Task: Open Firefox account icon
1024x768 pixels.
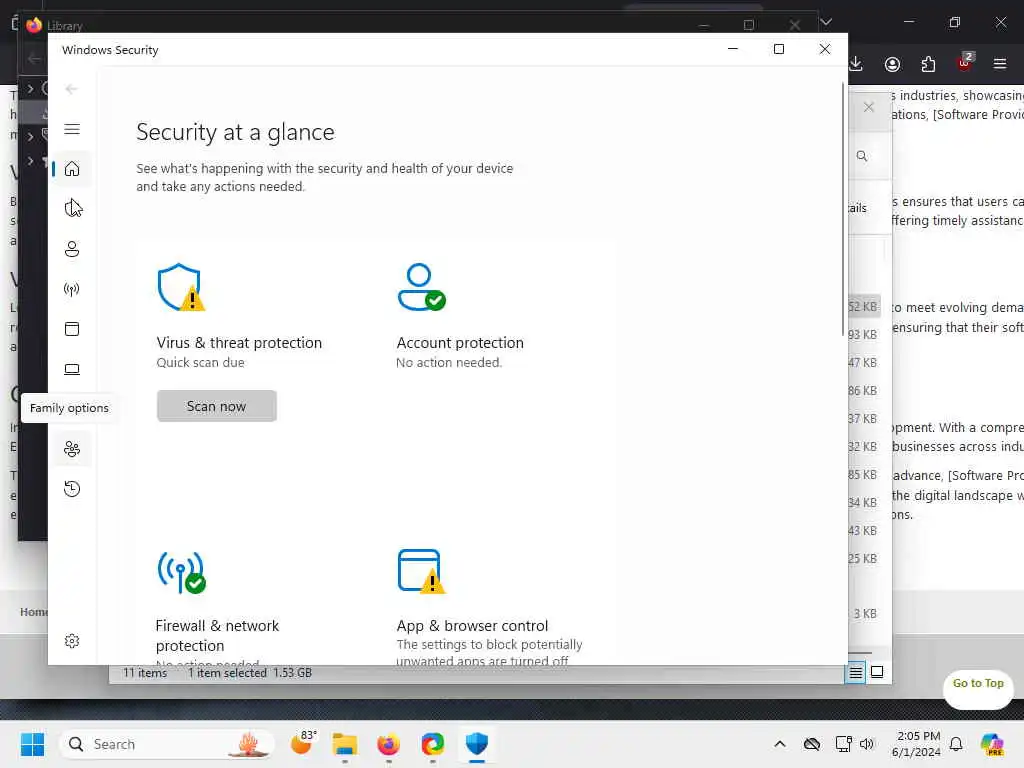Action: 892,64
